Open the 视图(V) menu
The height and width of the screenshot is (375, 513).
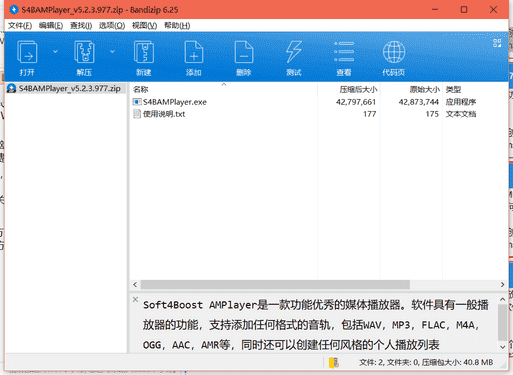tap(144, 26)
